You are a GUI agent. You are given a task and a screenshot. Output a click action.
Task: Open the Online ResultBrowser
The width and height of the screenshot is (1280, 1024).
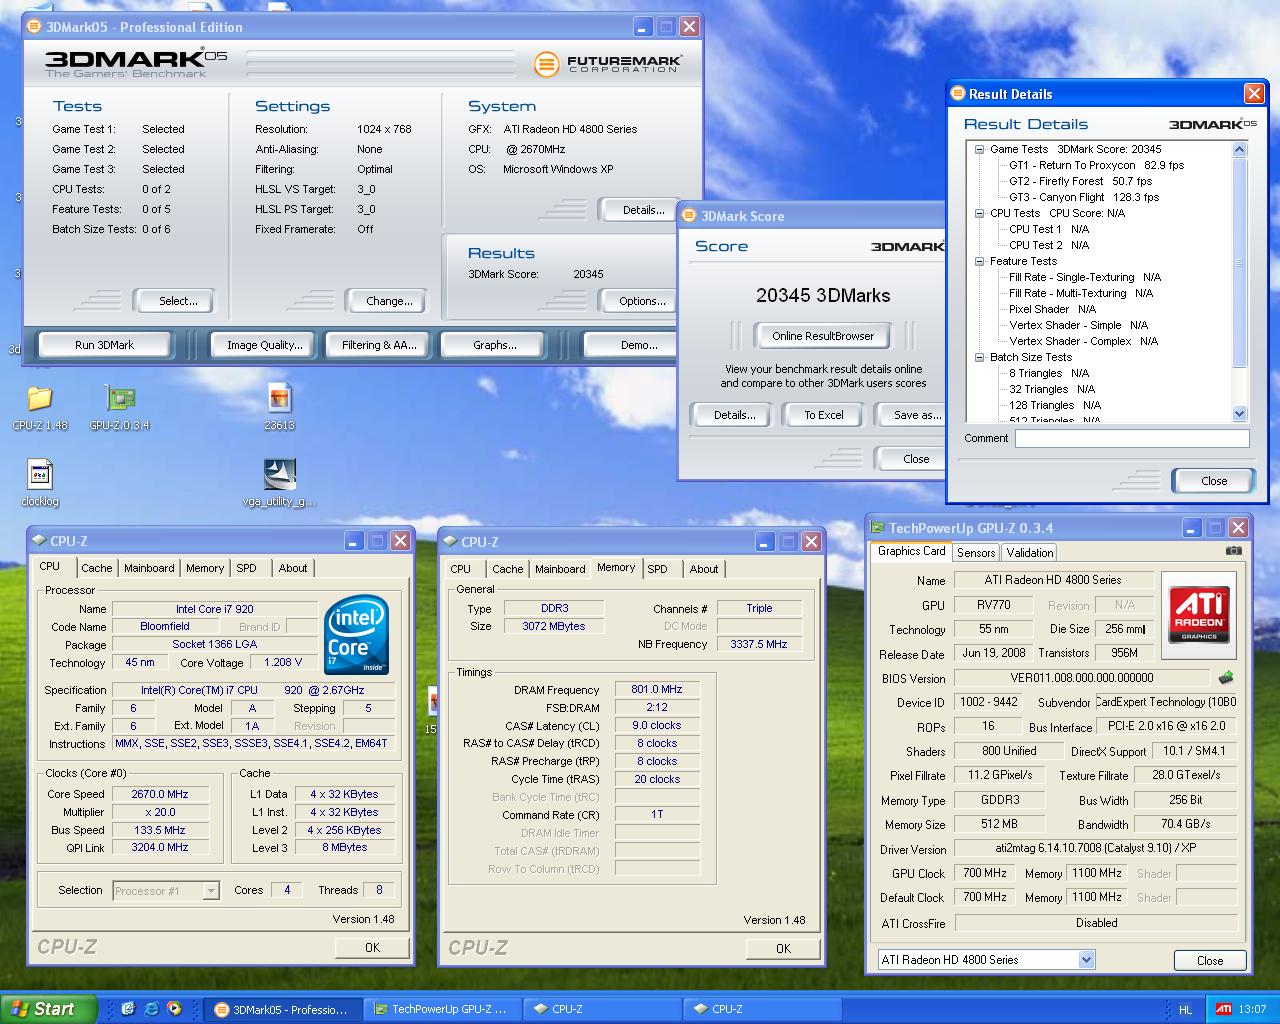[x=823, y=336]
